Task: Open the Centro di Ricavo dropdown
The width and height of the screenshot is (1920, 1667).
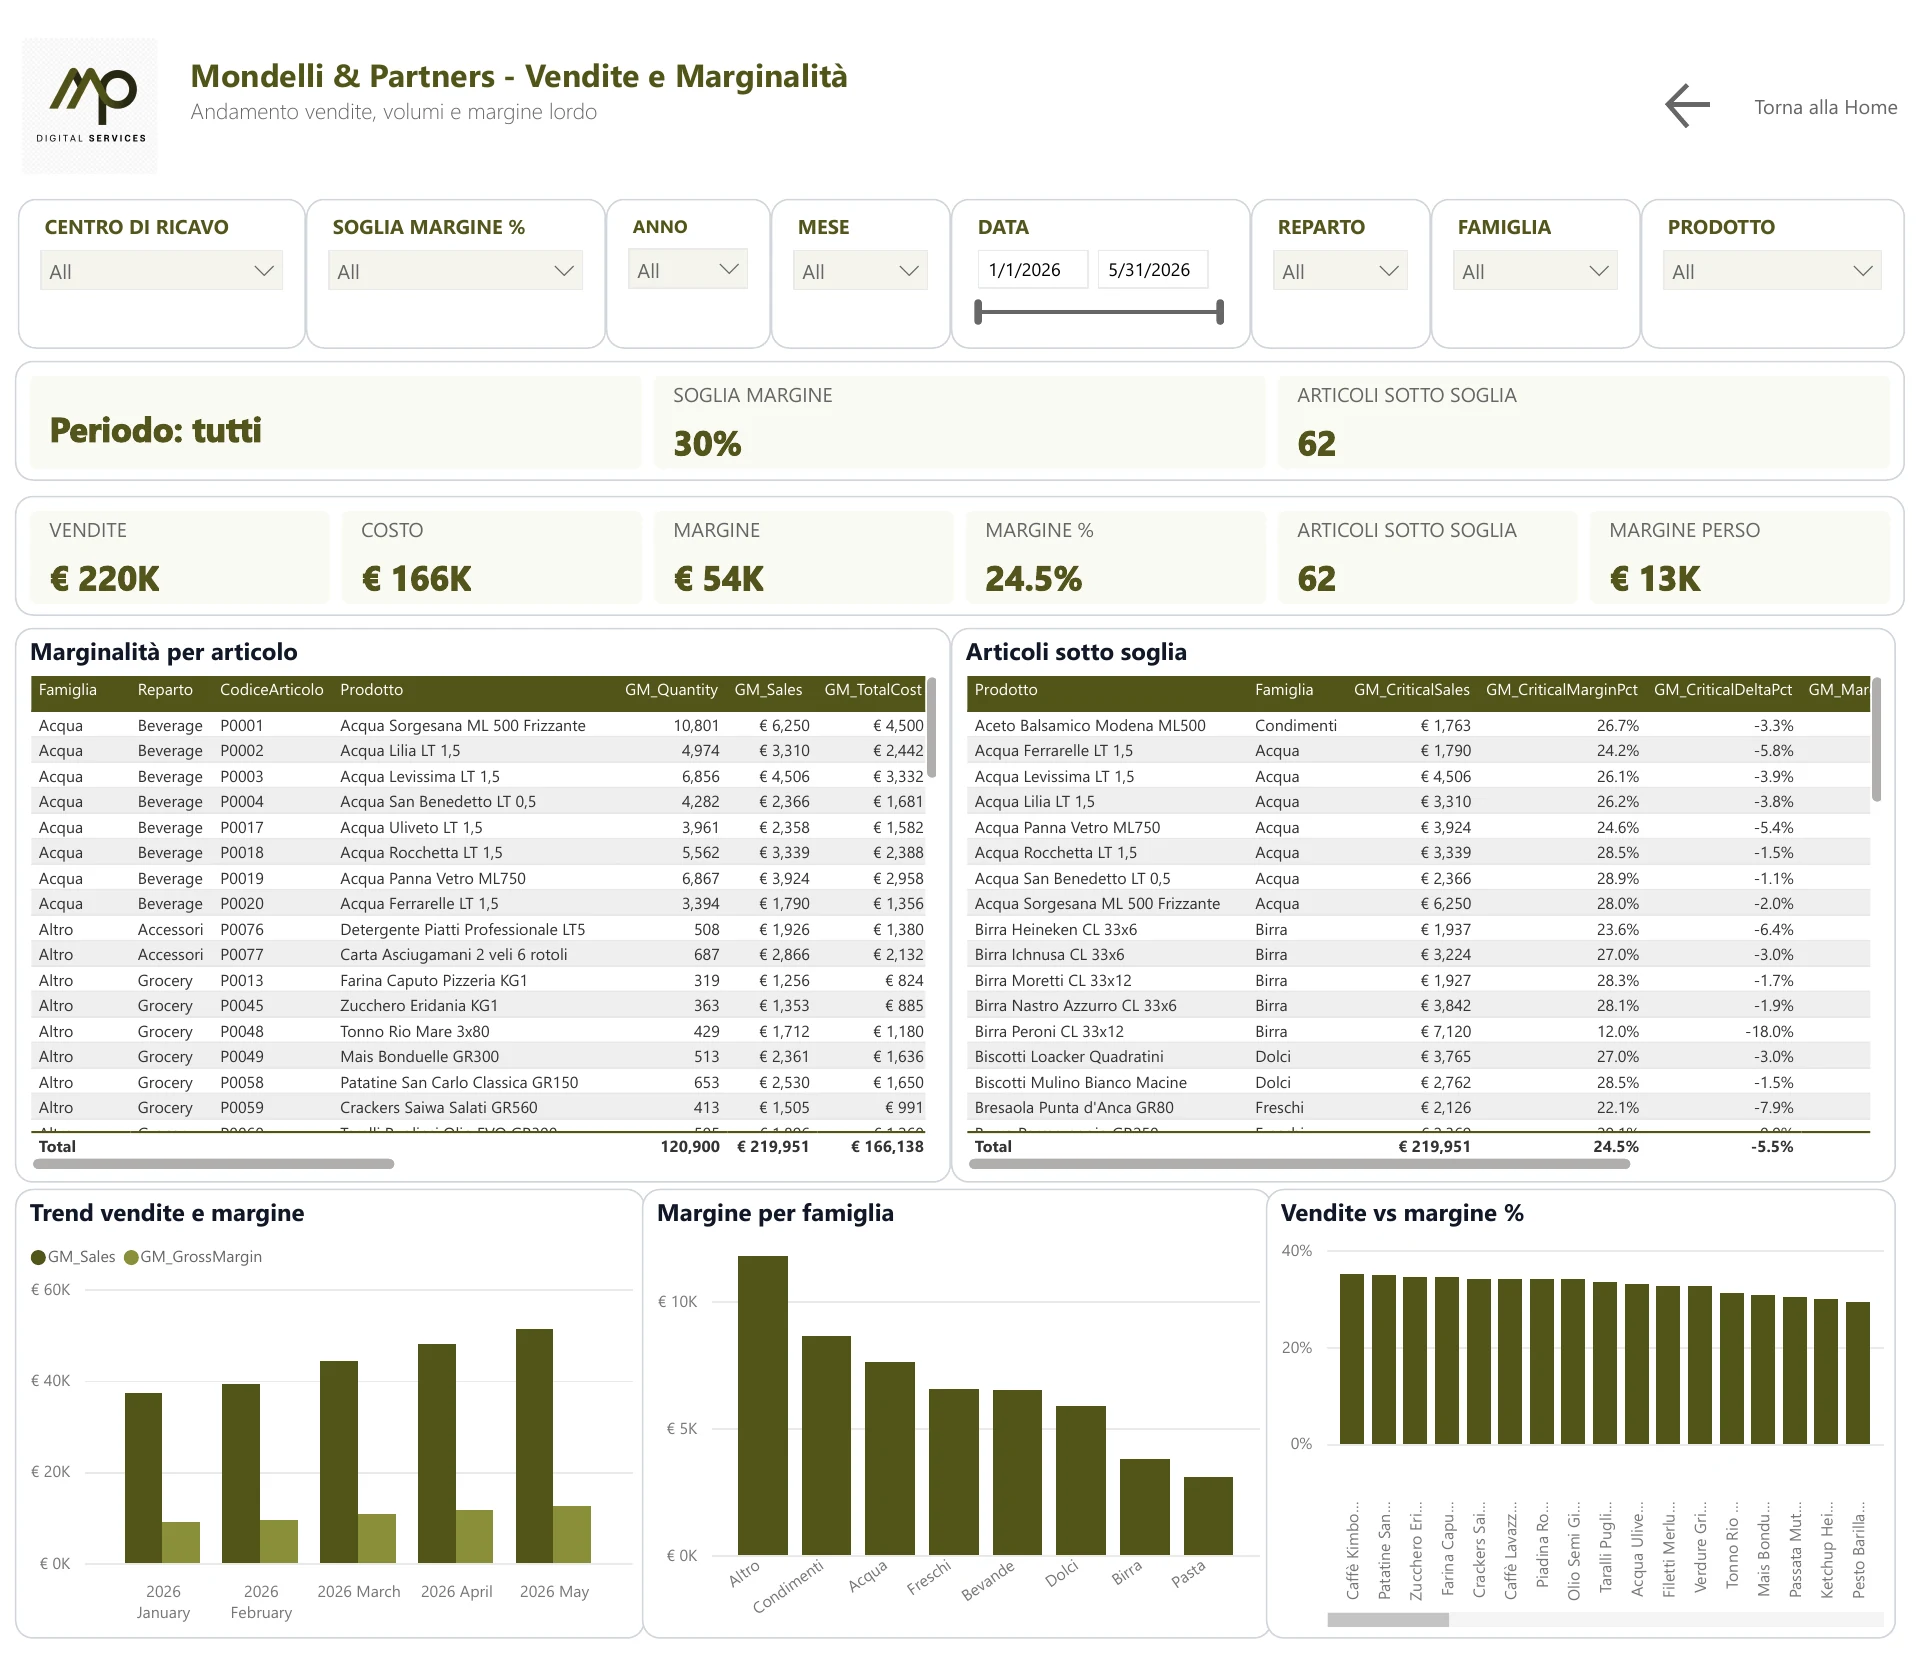Action: [161, 271]
